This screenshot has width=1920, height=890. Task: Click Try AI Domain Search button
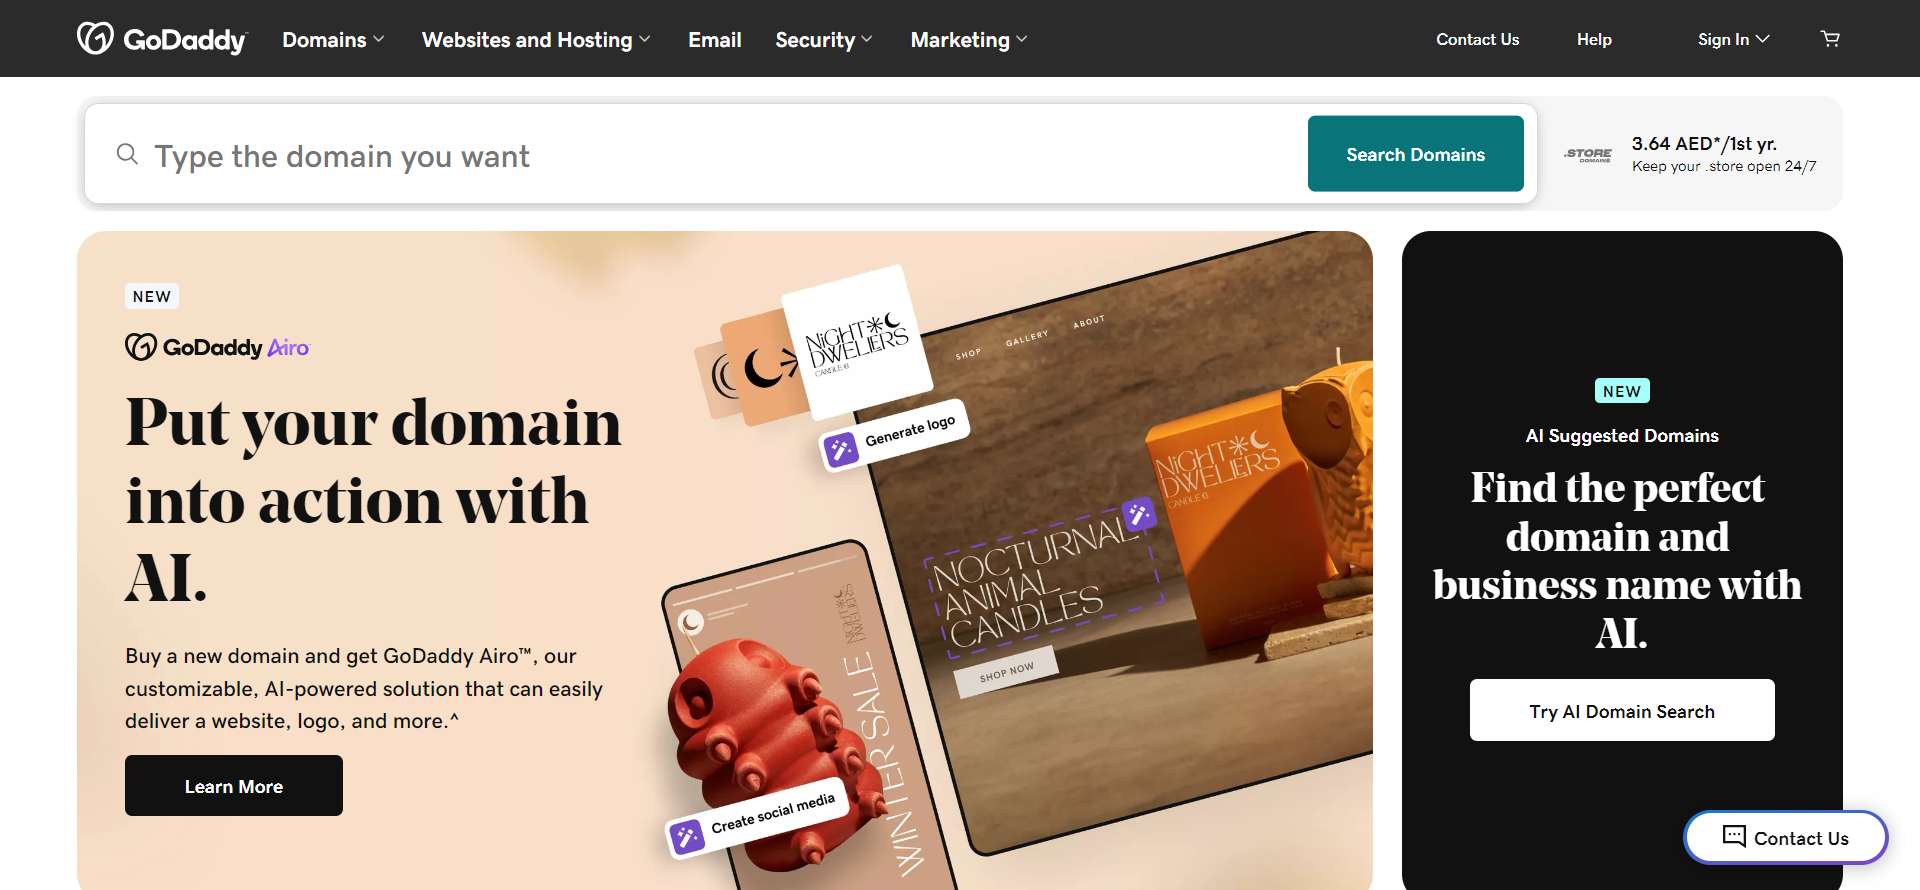point(1622,710)
